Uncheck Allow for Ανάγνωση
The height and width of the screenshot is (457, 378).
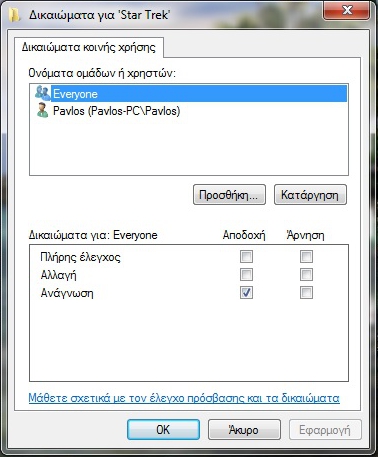point(246,293)
